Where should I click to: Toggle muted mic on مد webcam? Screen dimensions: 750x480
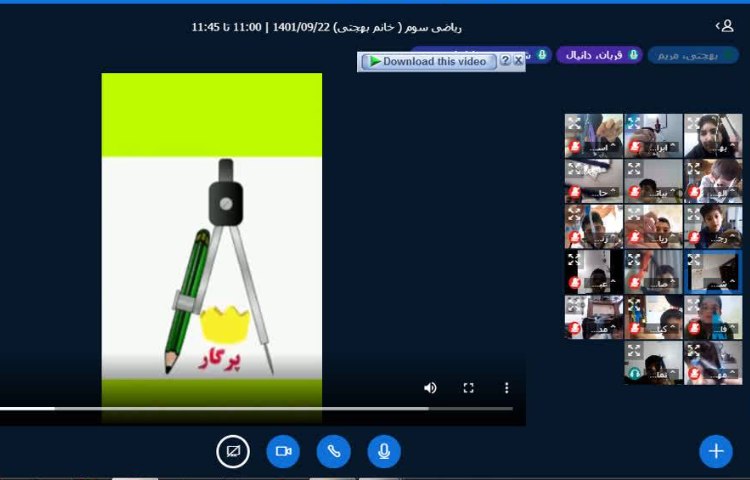(x=575, y=328)
